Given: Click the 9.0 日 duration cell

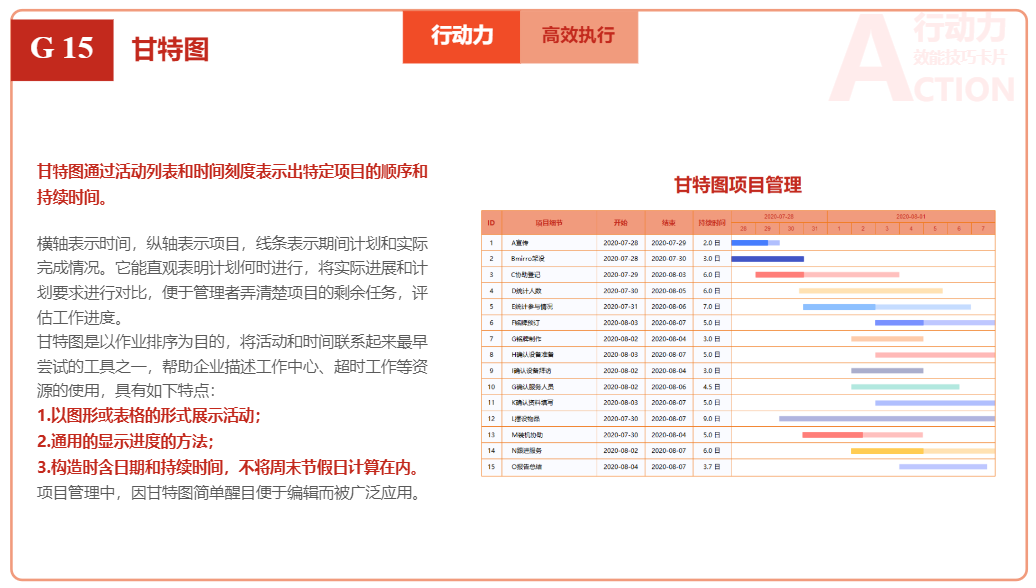Looking at the screenshot, I should [711, 418].
